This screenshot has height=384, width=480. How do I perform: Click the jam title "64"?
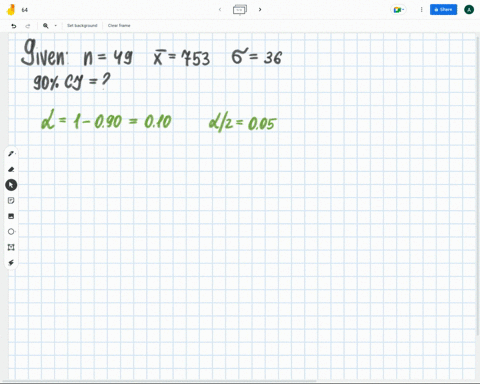point(25,10)
